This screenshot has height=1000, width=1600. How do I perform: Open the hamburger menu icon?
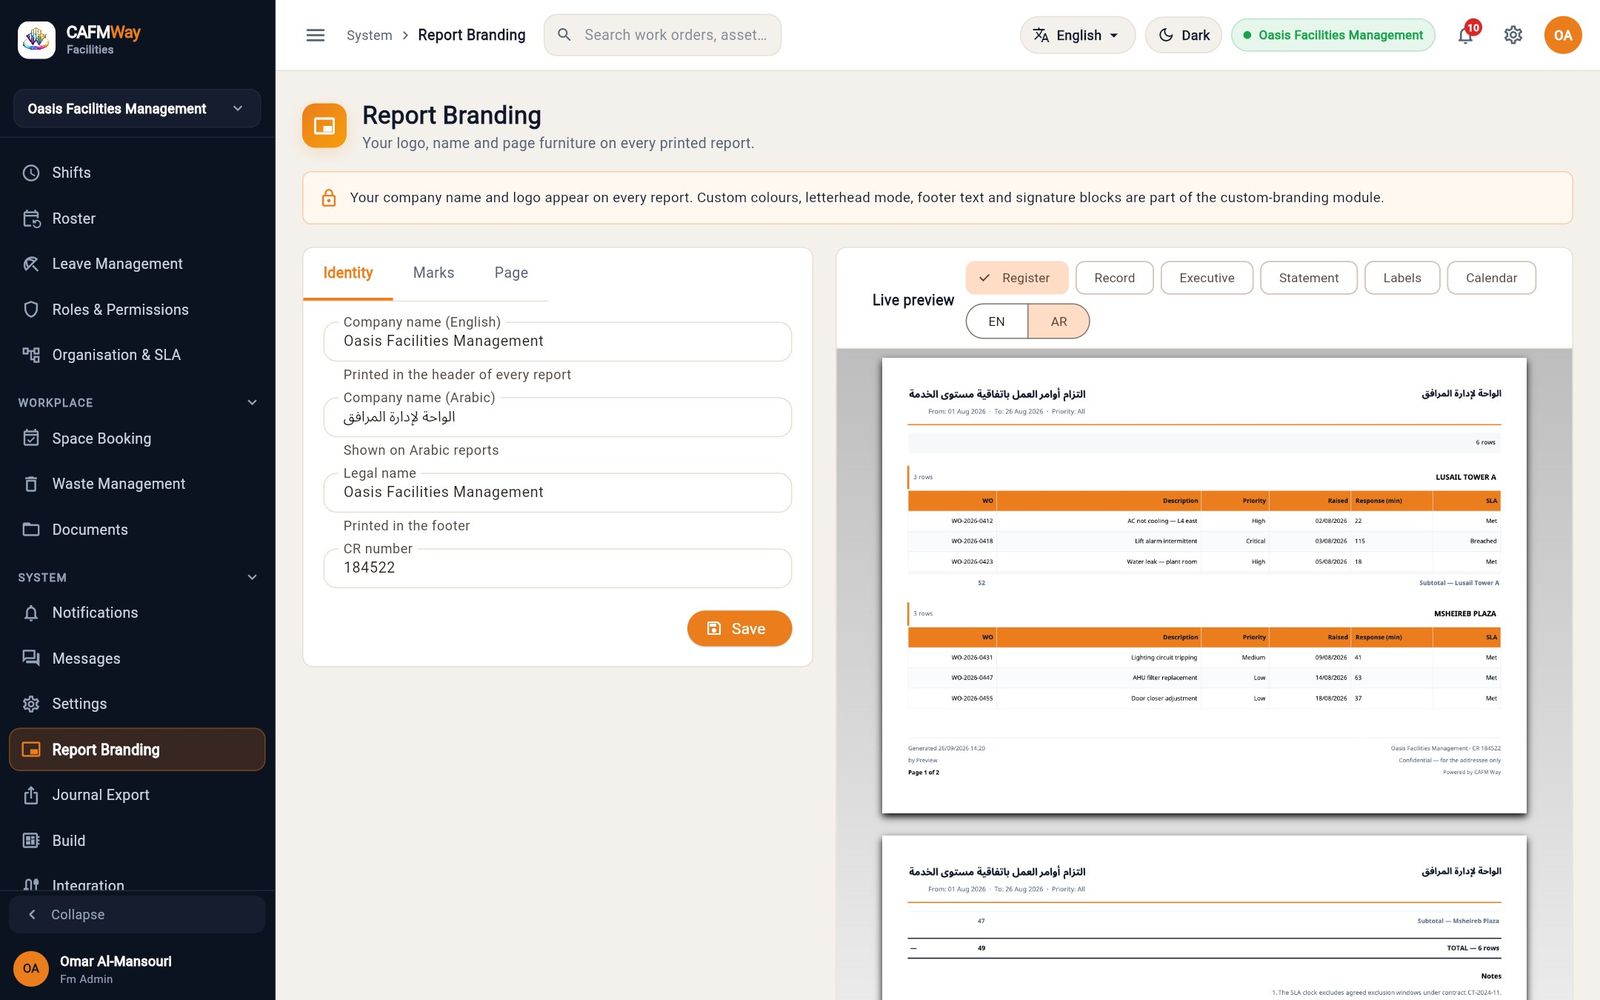[x=315, y=35]
